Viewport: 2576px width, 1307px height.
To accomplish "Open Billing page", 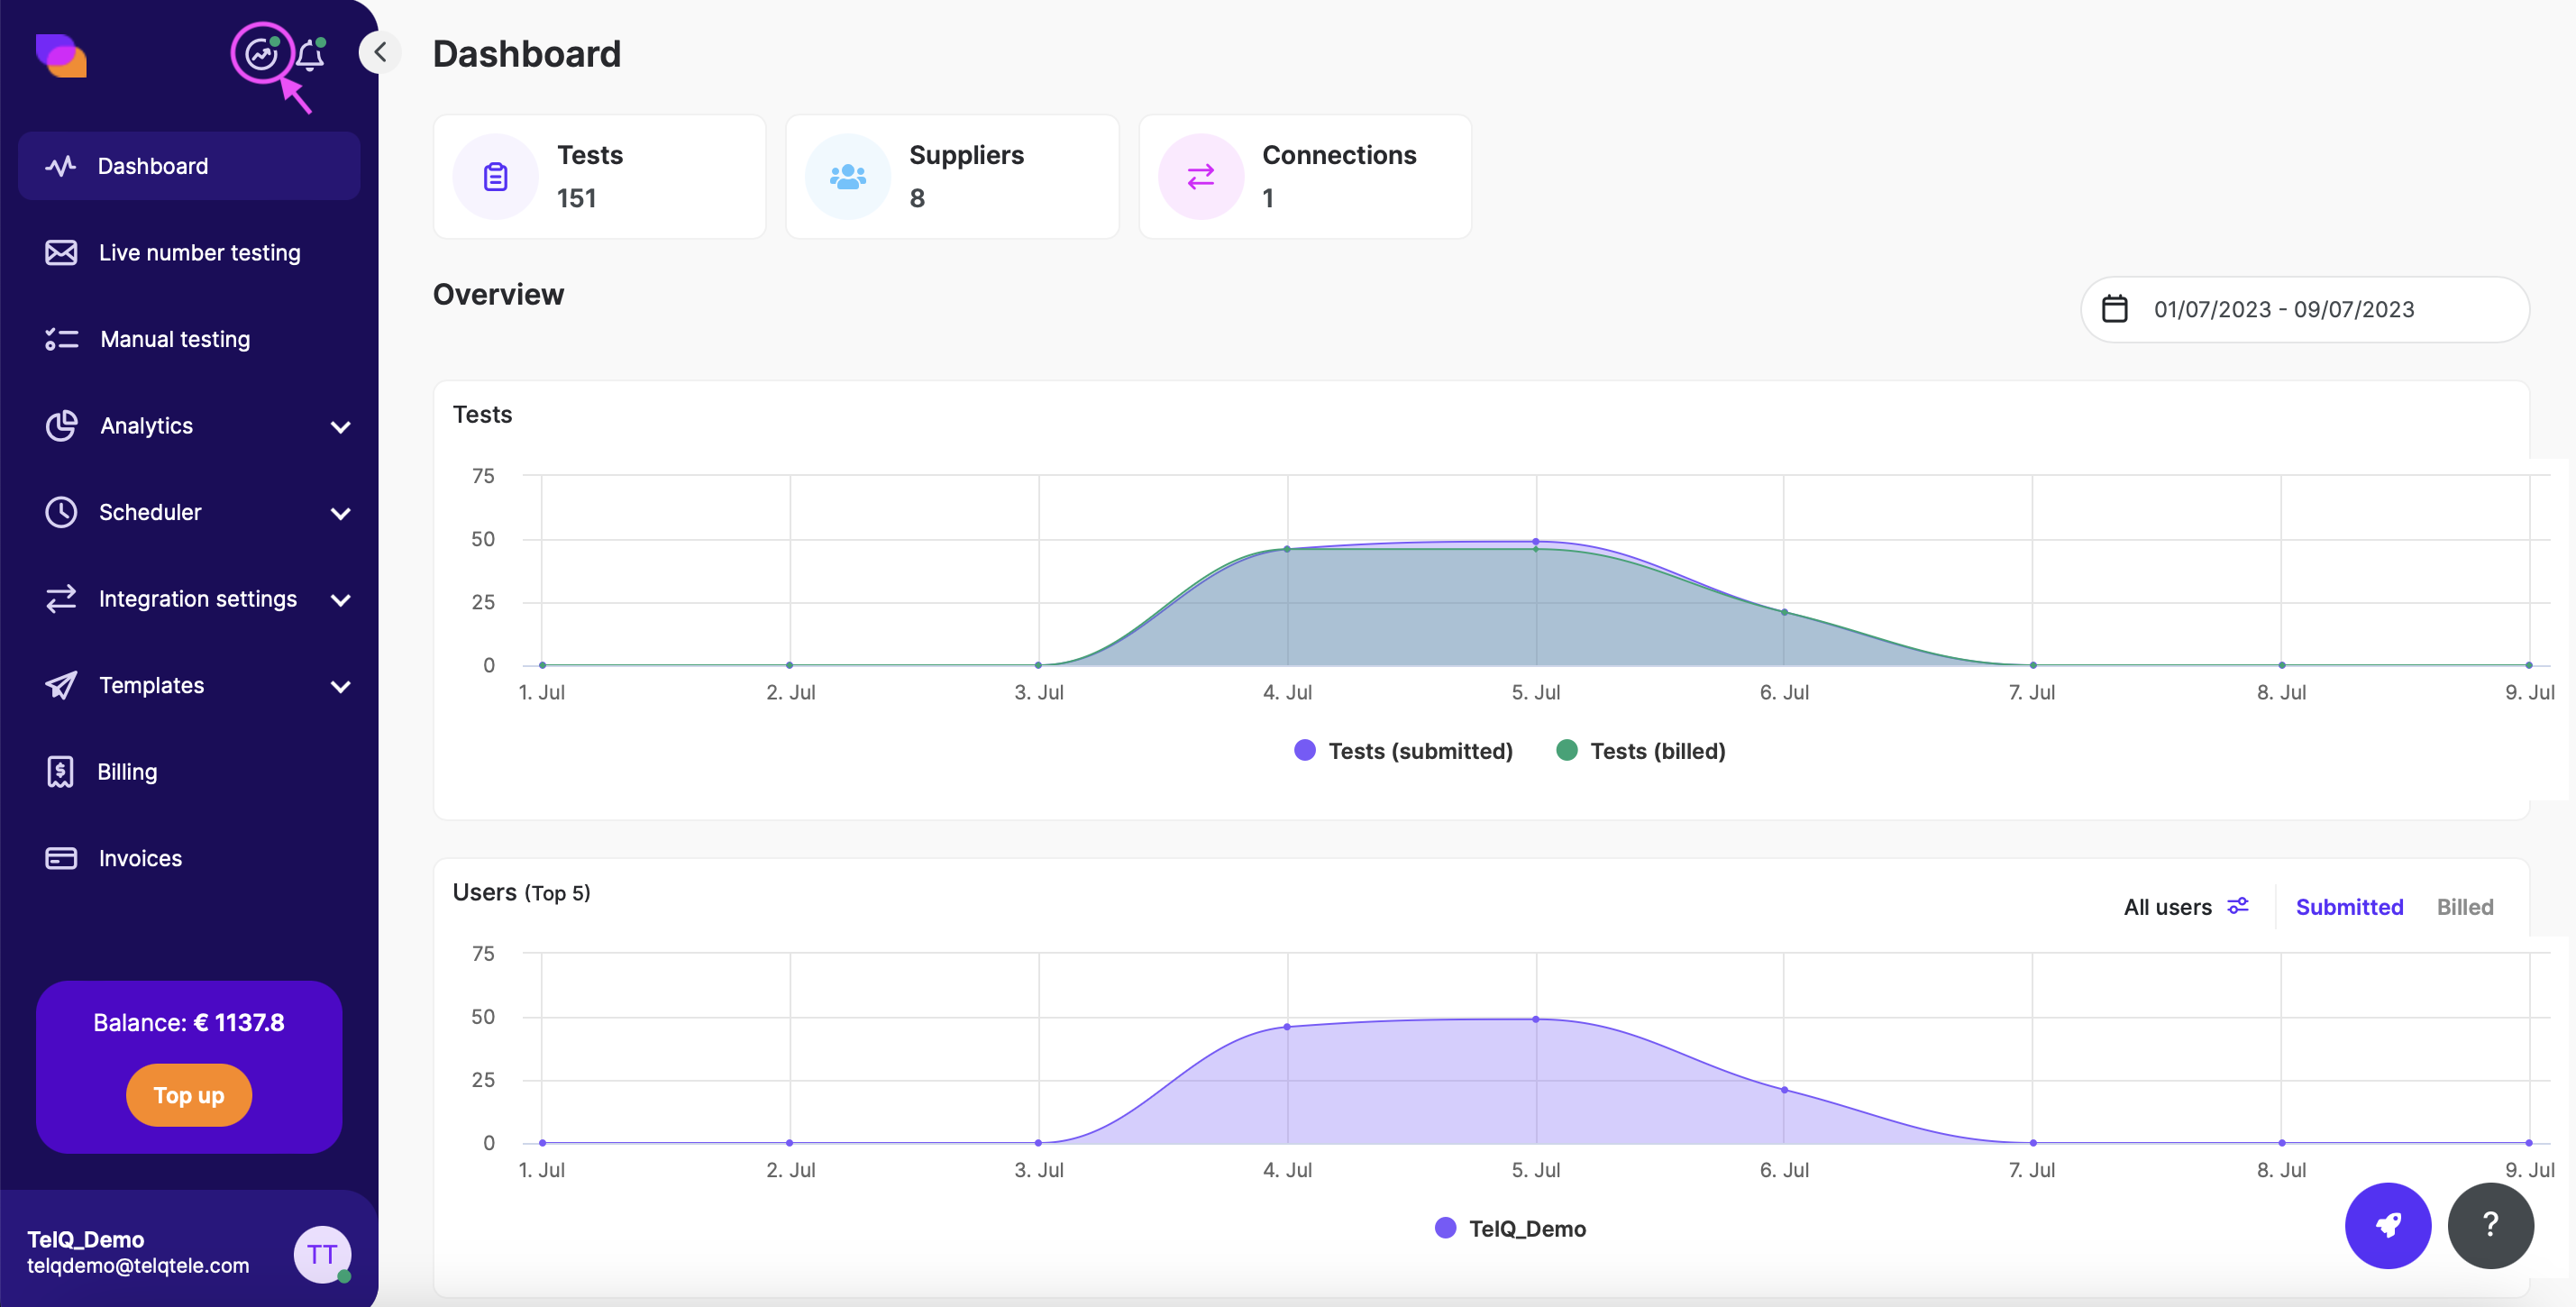I will point(189,772).
